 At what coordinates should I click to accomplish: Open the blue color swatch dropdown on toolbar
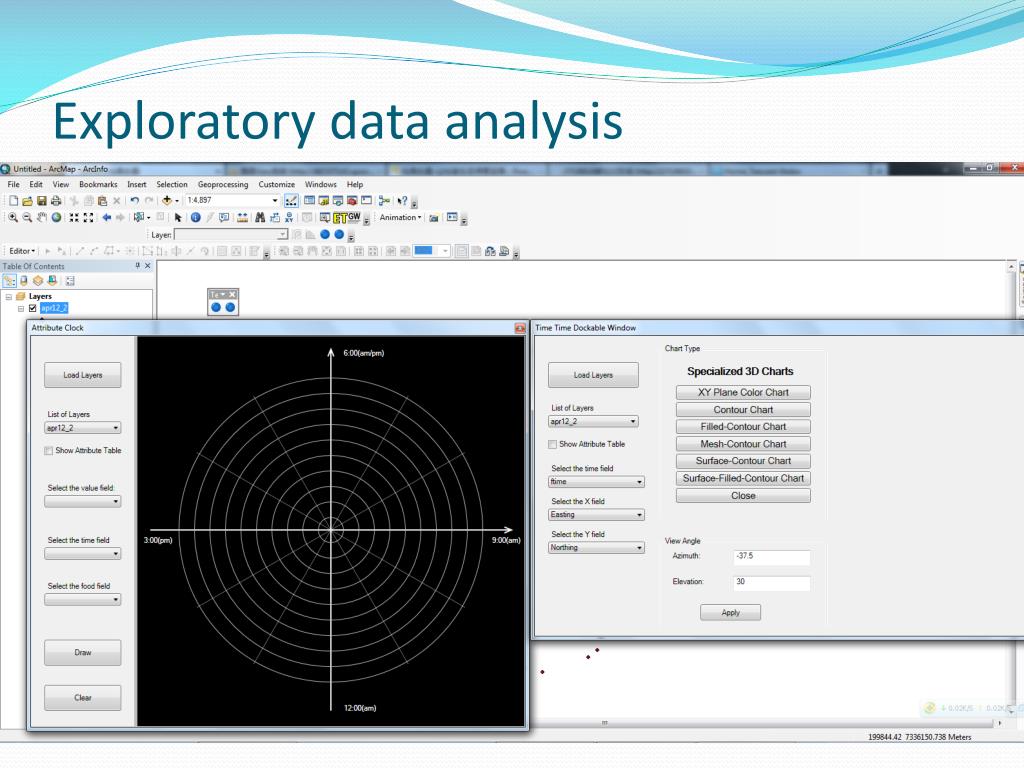tap(445, 251)
